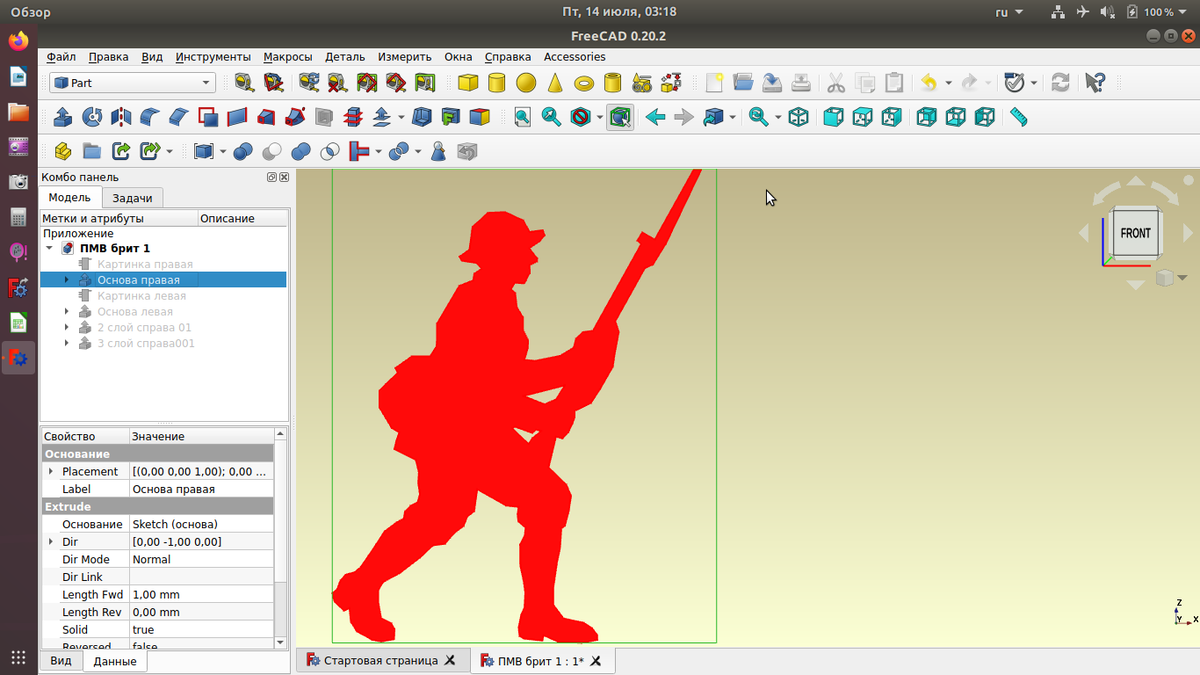Open the draw style dropdown arrow

click(600, 118)
